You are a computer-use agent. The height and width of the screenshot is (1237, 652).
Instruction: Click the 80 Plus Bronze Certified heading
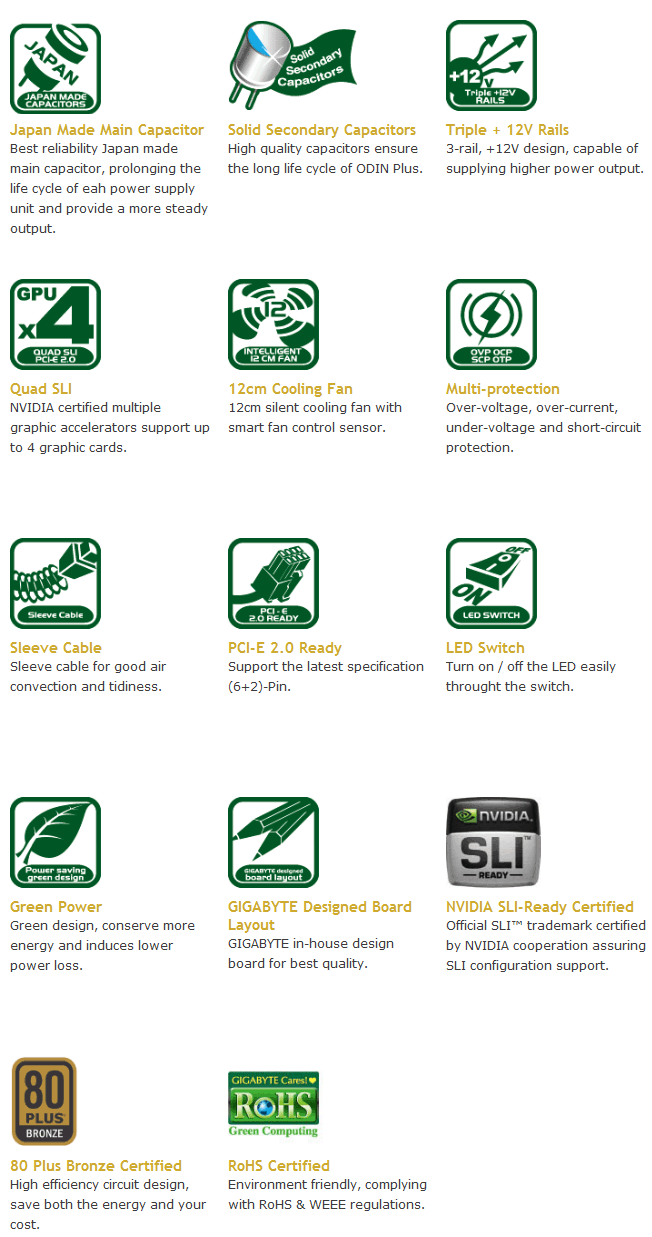pyautogui.click(x=96, y=1166)
